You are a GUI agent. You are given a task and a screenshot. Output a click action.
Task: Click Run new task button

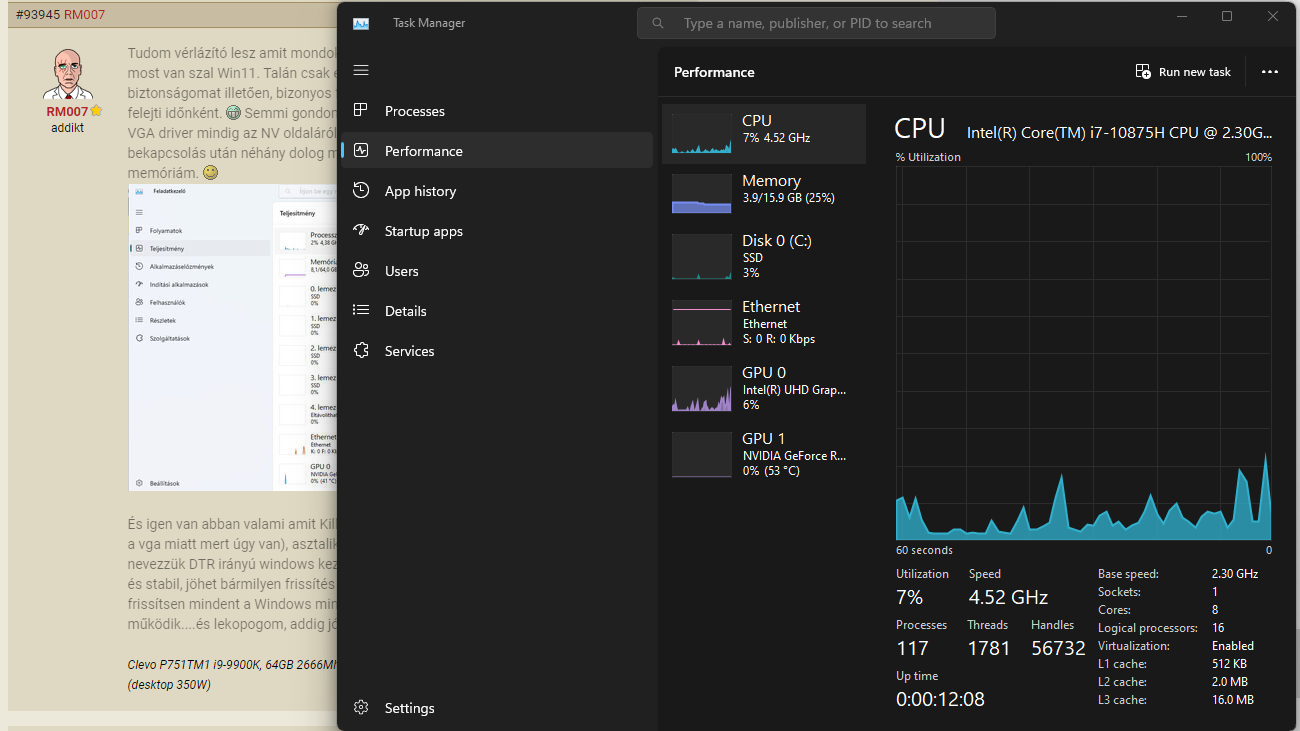[x=1183, y=72]
